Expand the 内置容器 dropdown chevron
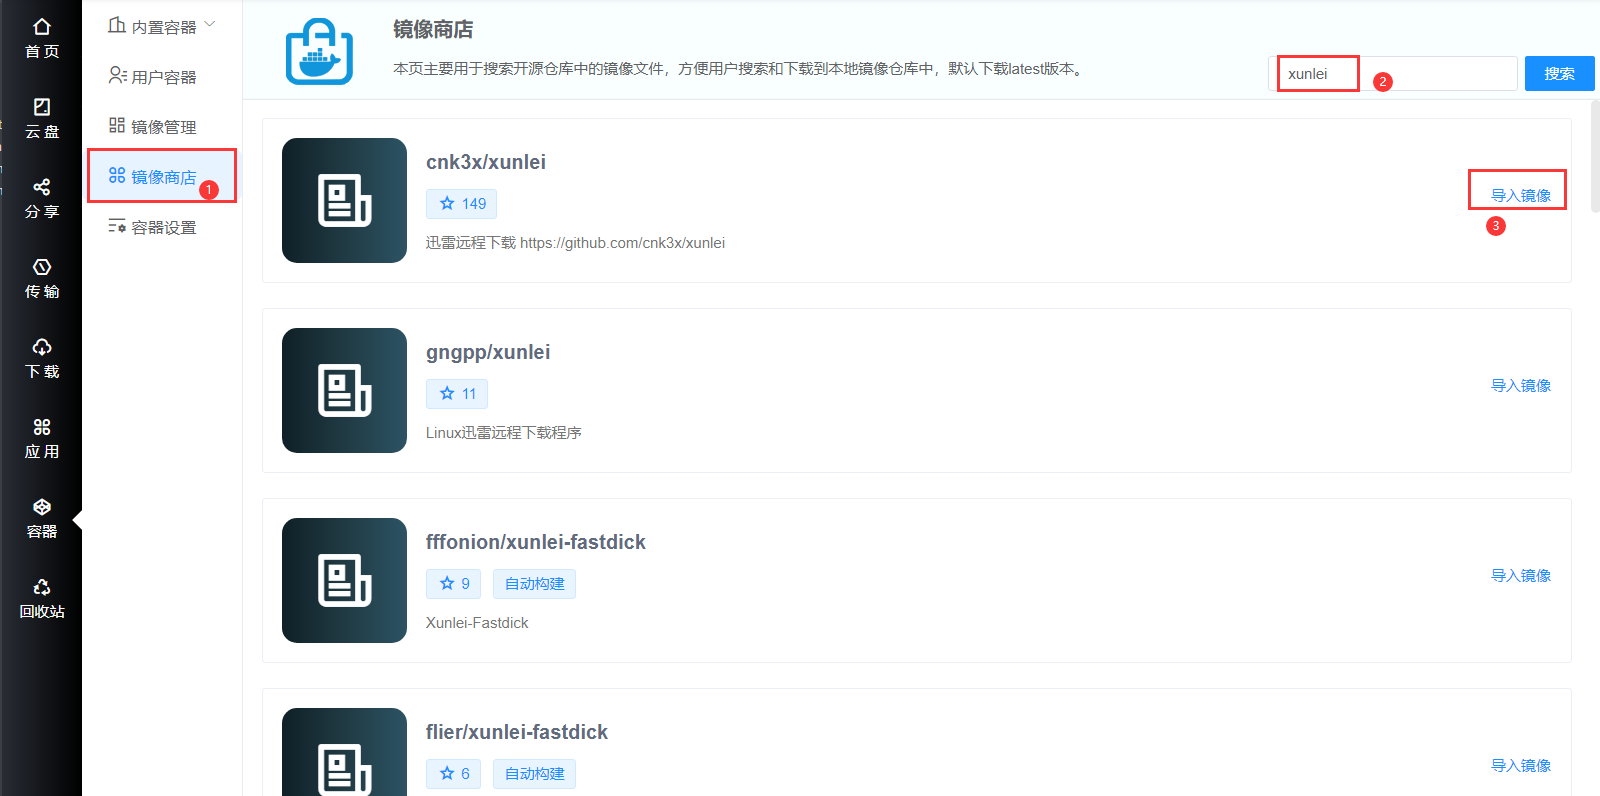1600x796 pixels. tap(210, 24)
